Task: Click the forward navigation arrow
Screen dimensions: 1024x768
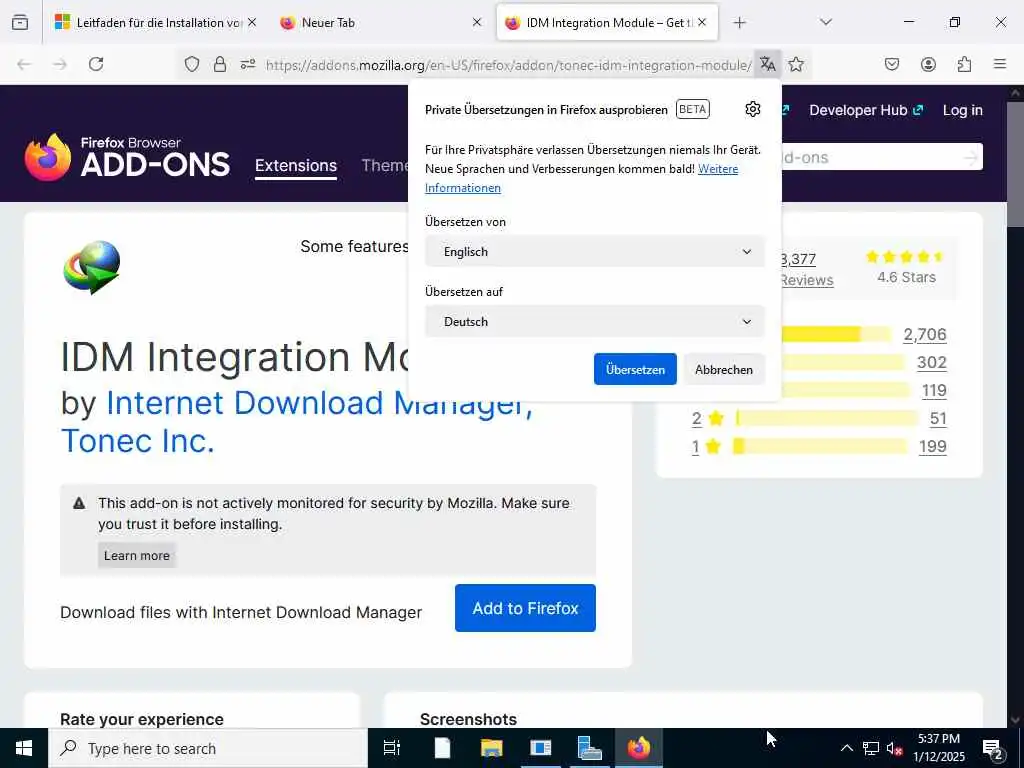Action: pyautogui.click(x=60, y=64)
